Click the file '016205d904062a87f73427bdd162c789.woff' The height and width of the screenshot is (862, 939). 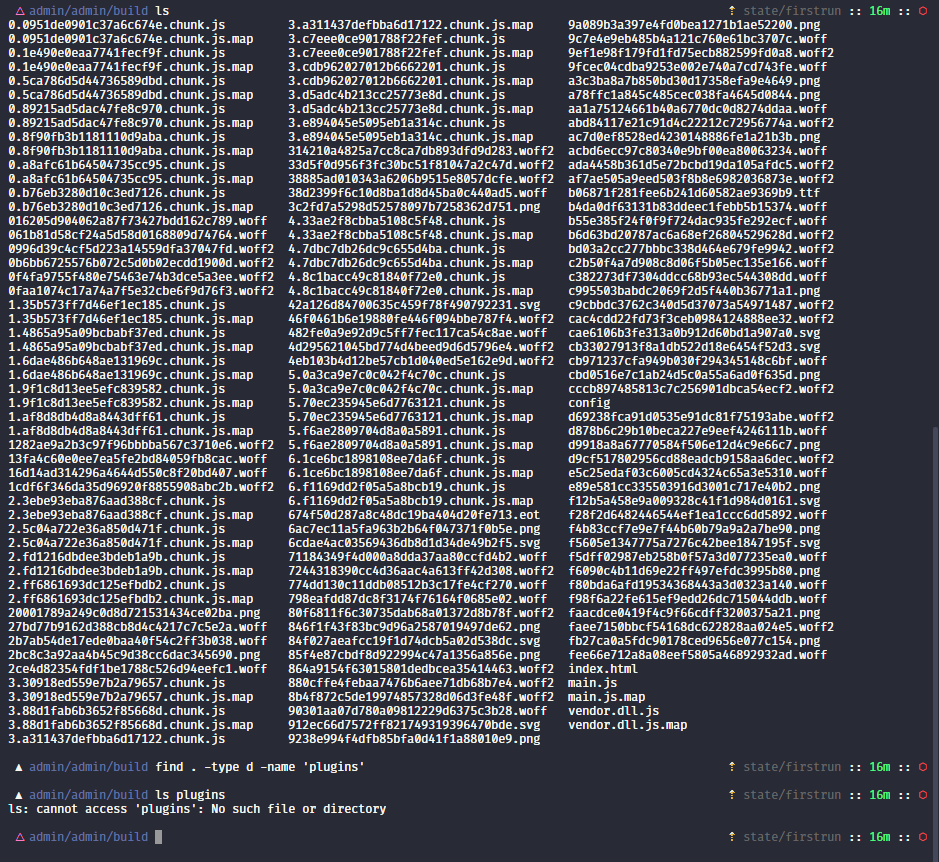(x=138, y=221)
